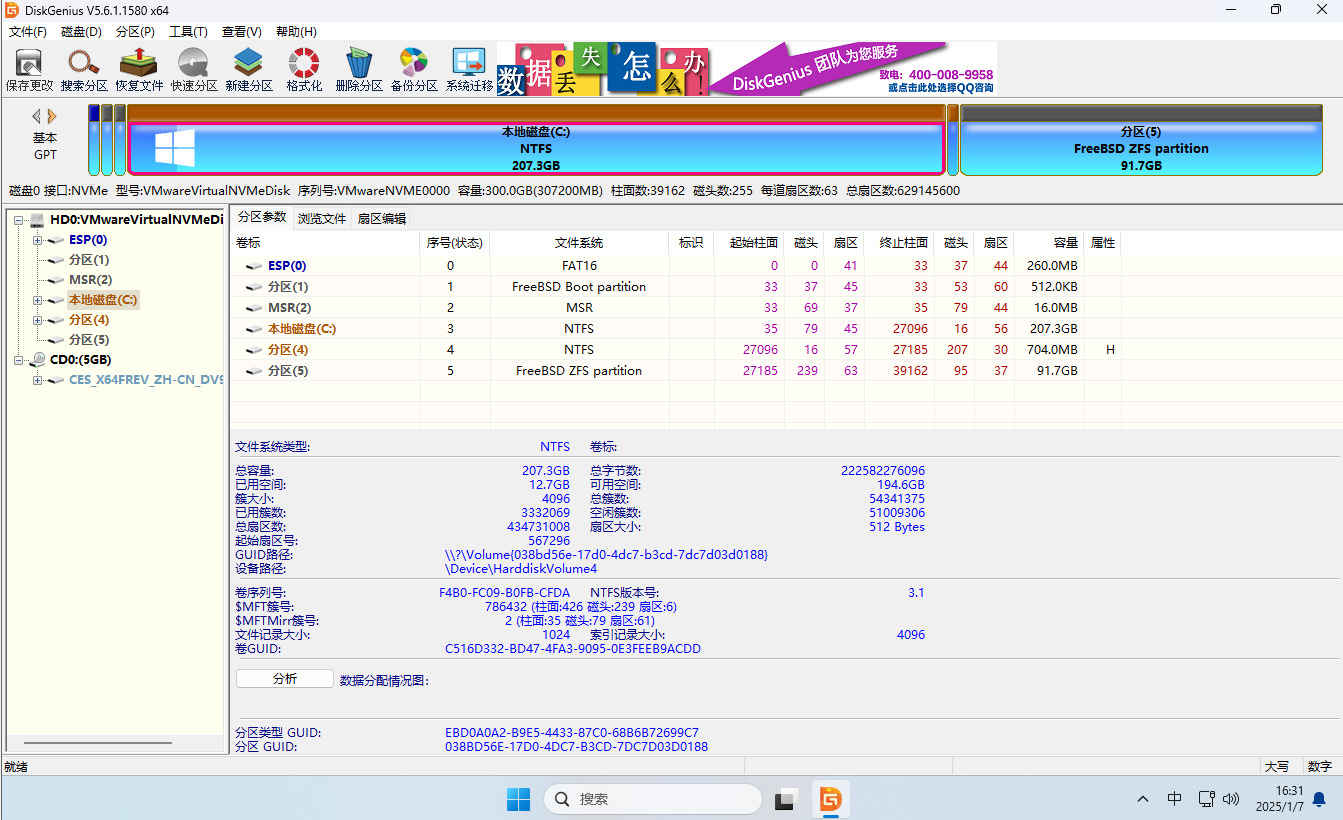Open the 文件(F) menu
Screen dimensions: 1343x820
[x=28, y=32]
